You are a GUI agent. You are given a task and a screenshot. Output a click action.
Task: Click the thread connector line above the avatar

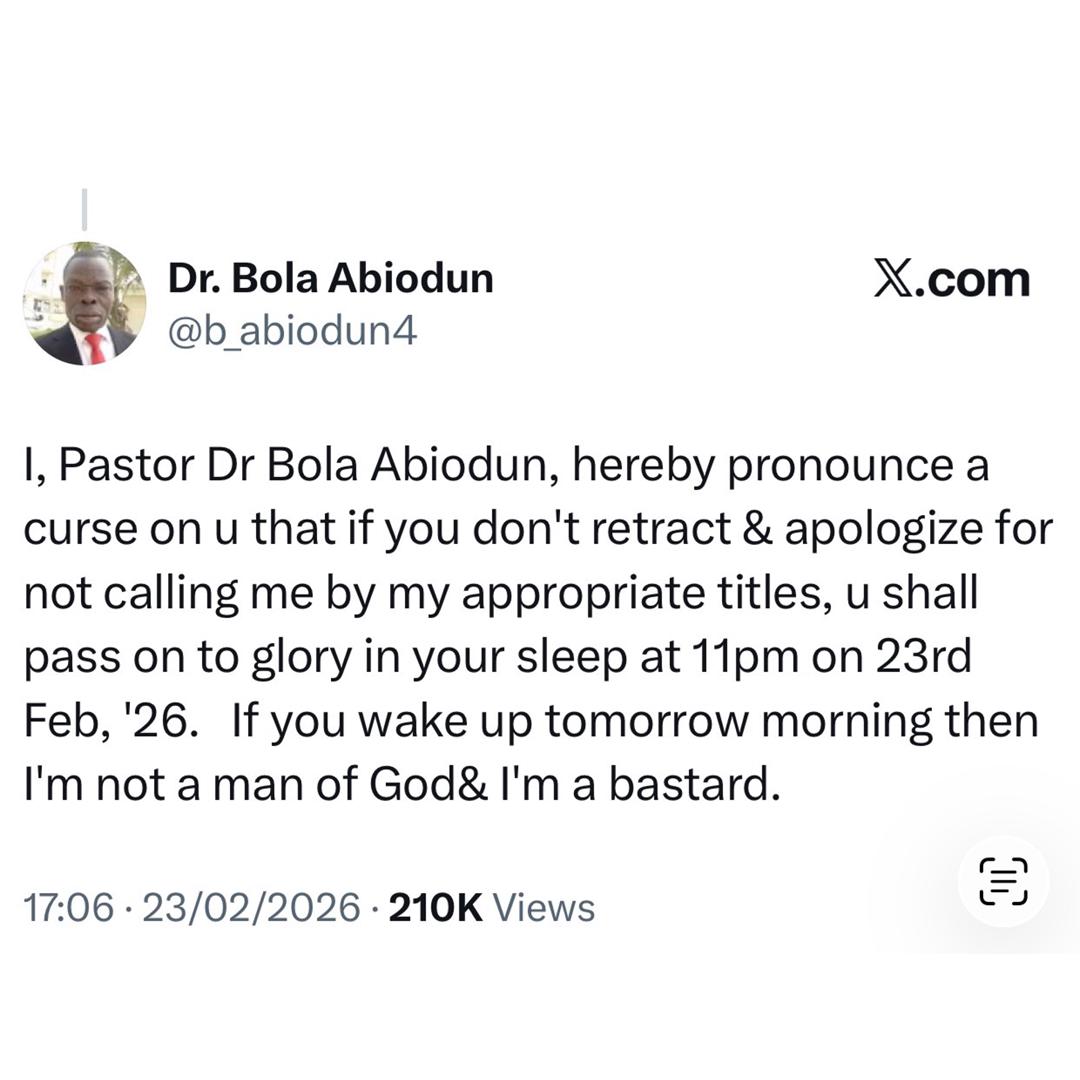(84, 208)
